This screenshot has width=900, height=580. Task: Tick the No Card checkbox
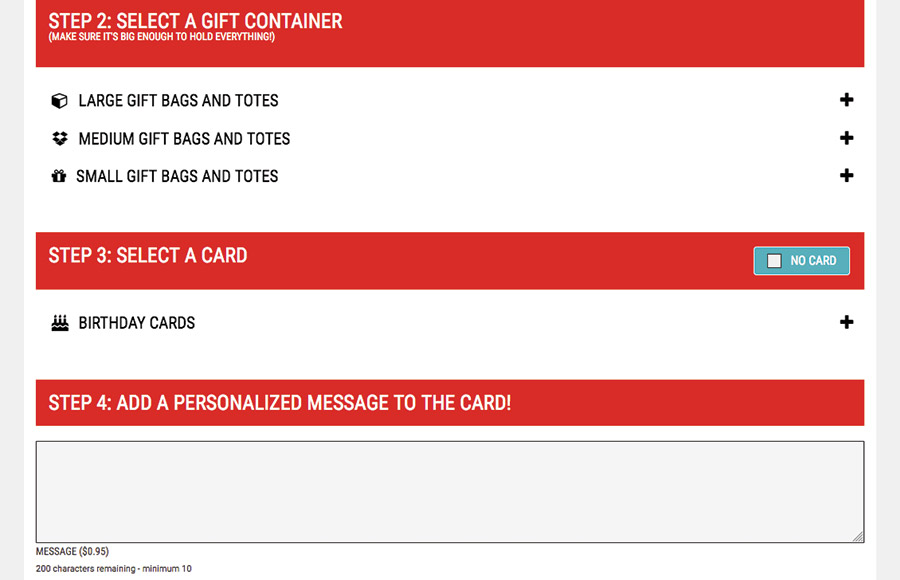[x=774, y=261]
